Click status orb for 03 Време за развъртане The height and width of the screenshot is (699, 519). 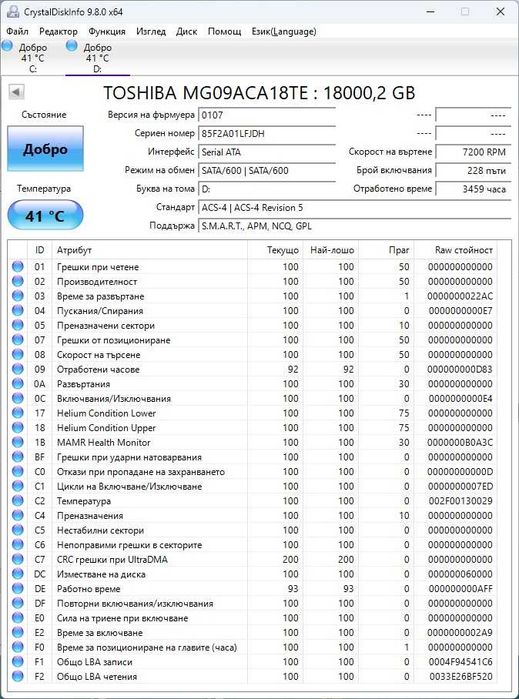point(17,296)
